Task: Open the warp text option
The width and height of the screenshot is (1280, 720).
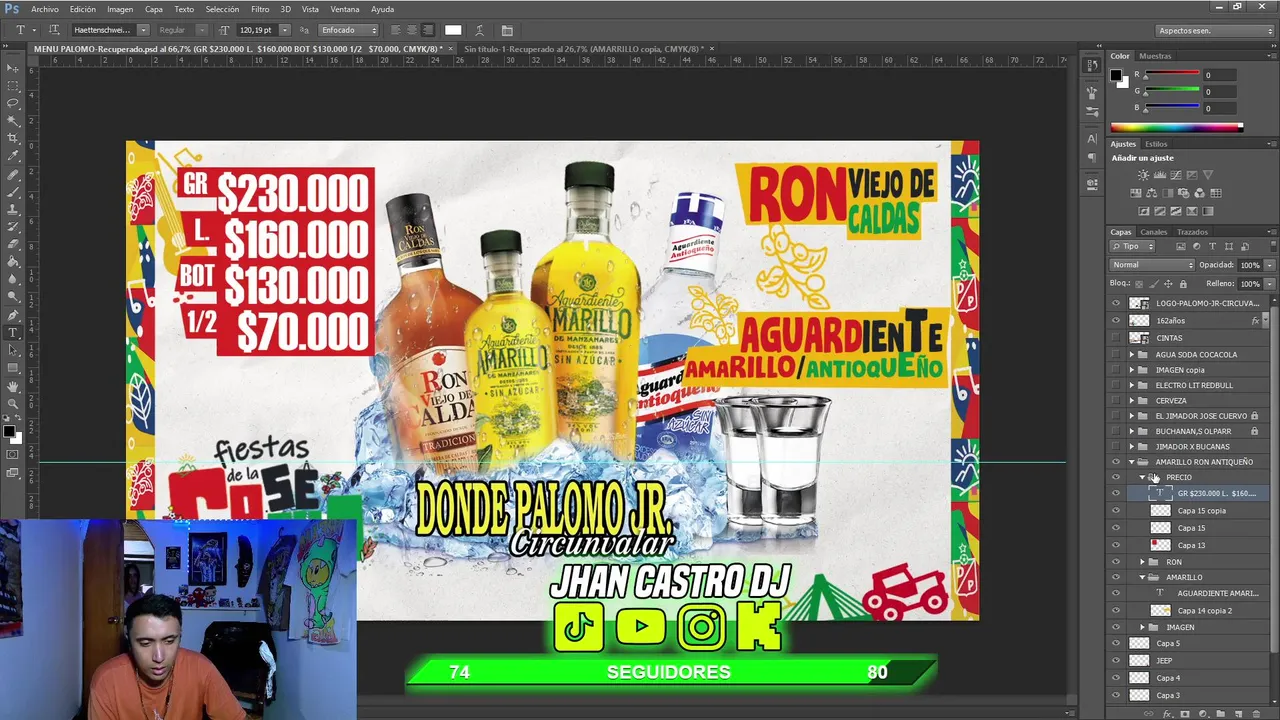Action: [479, 30]
